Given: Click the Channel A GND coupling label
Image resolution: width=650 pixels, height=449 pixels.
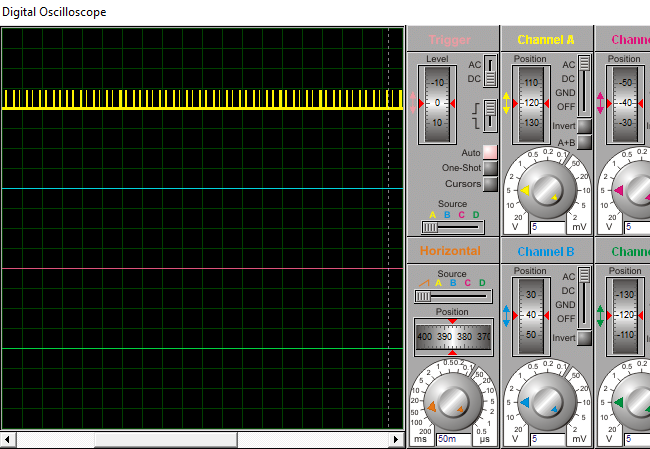Looking at the screenshot, I should pyautogui.click(x=565, y=93).
